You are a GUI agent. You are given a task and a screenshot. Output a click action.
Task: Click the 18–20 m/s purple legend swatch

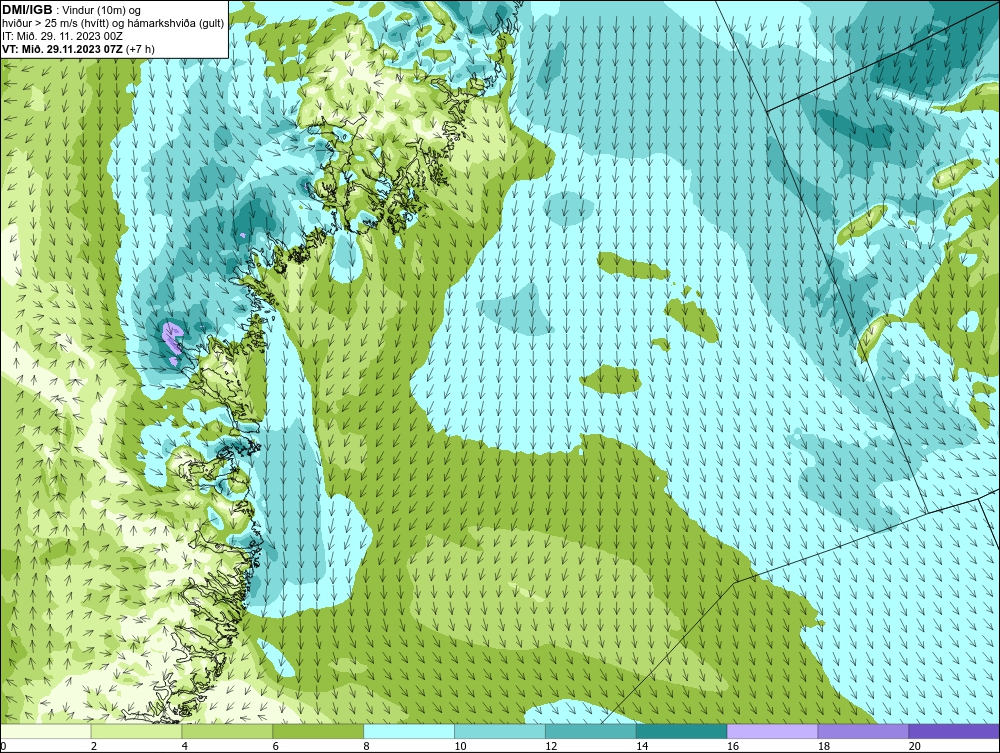[x=863, y=731]
